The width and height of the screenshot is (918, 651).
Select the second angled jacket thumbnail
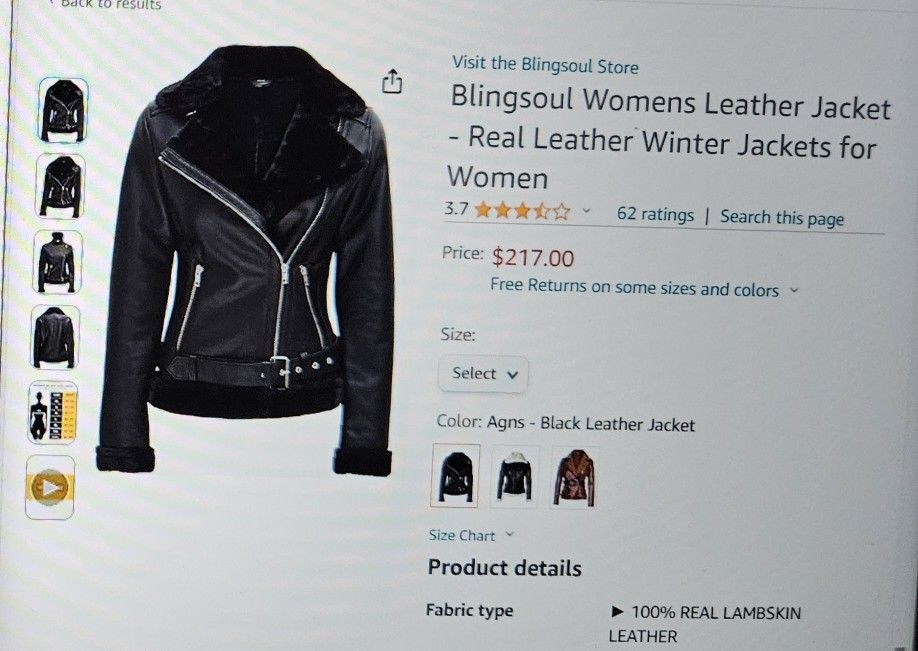point(60,186)
